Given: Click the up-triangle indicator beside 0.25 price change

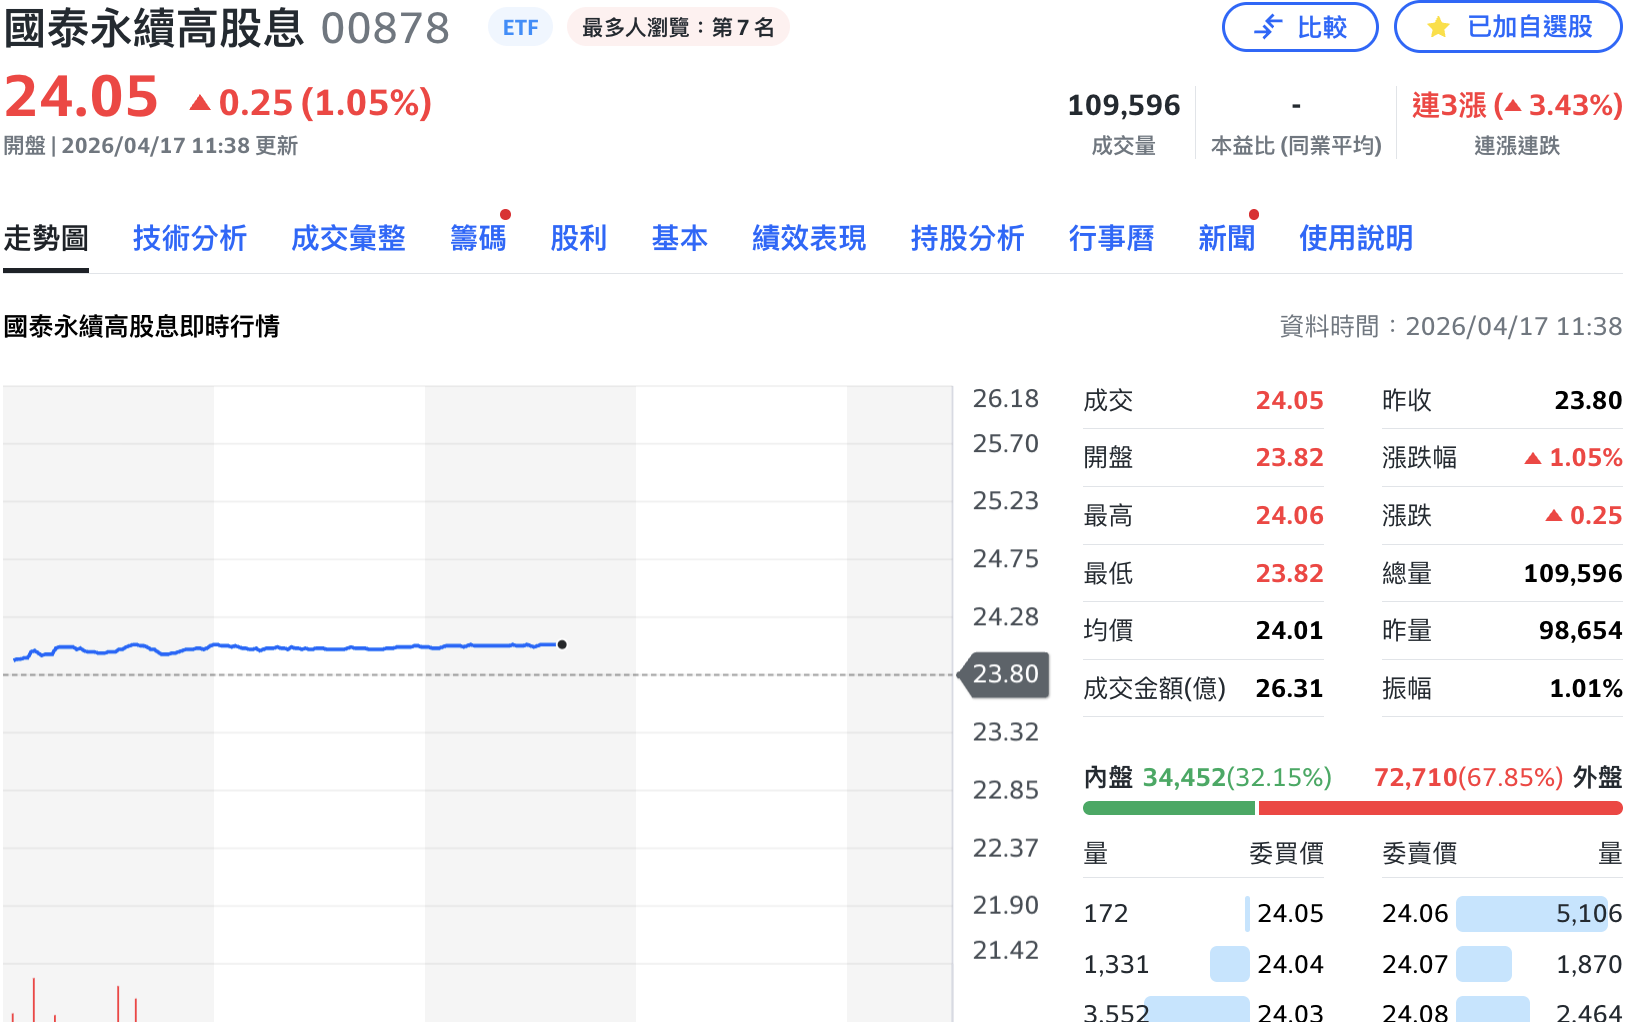Looking at the screenshot, I should pos(201,101).
